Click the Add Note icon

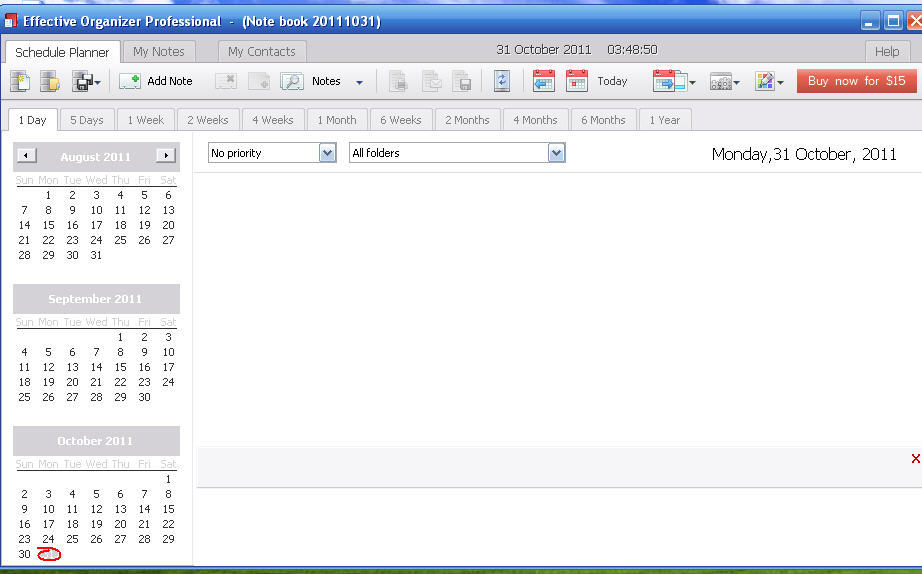click(130, 81)
